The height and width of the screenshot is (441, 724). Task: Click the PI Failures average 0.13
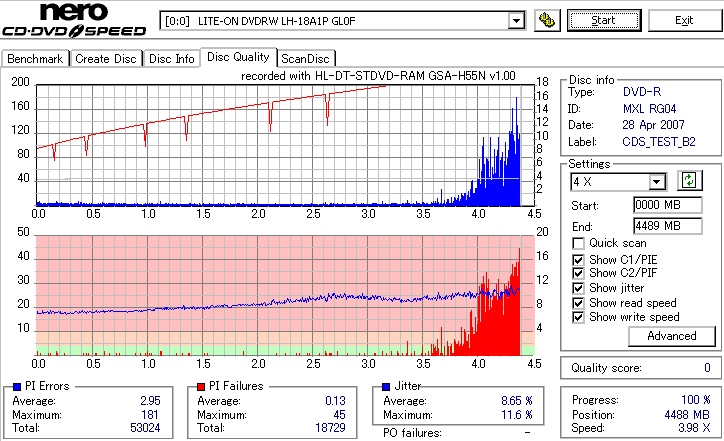335,401
